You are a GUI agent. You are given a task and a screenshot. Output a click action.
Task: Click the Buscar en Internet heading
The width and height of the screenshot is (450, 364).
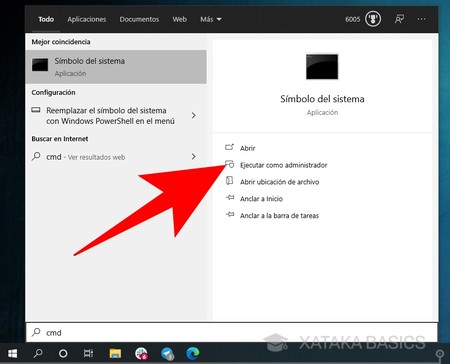60,139
